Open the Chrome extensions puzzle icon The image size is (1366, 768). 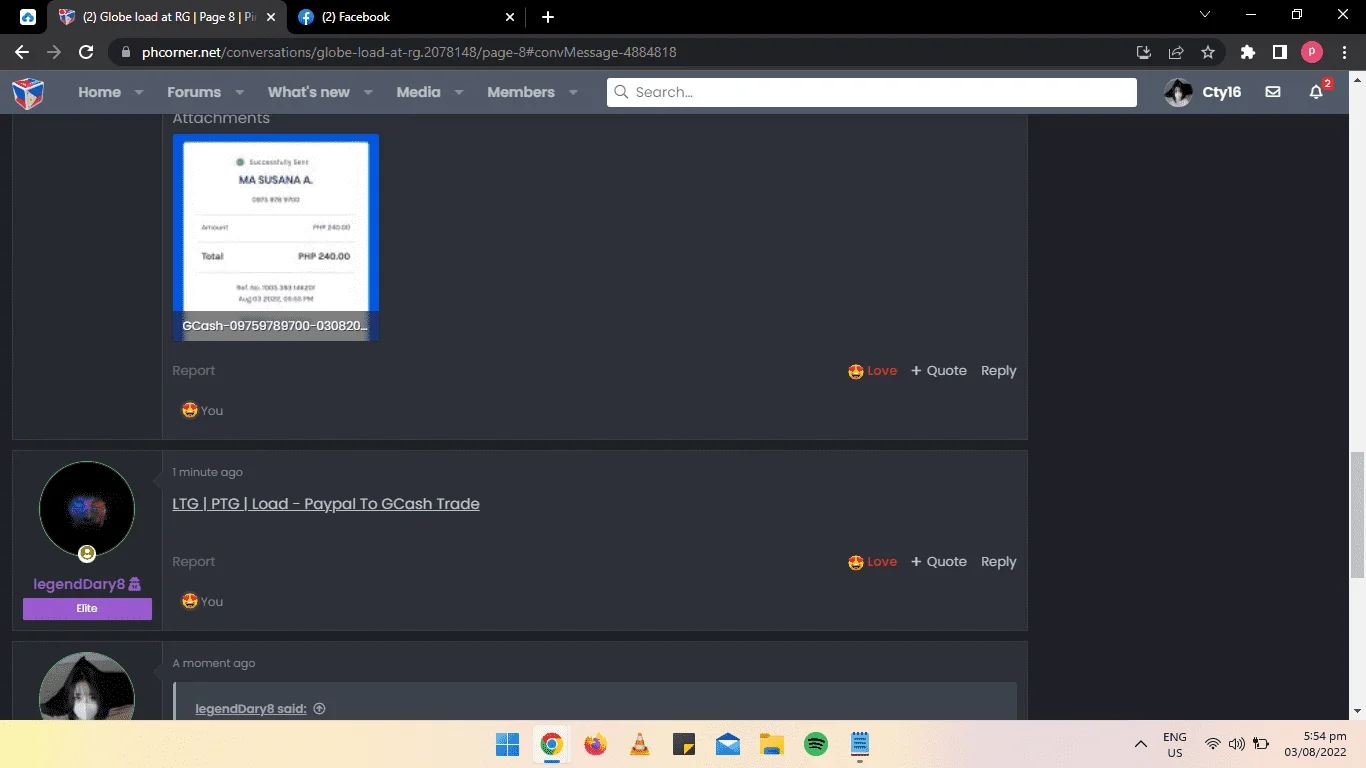1247,52
